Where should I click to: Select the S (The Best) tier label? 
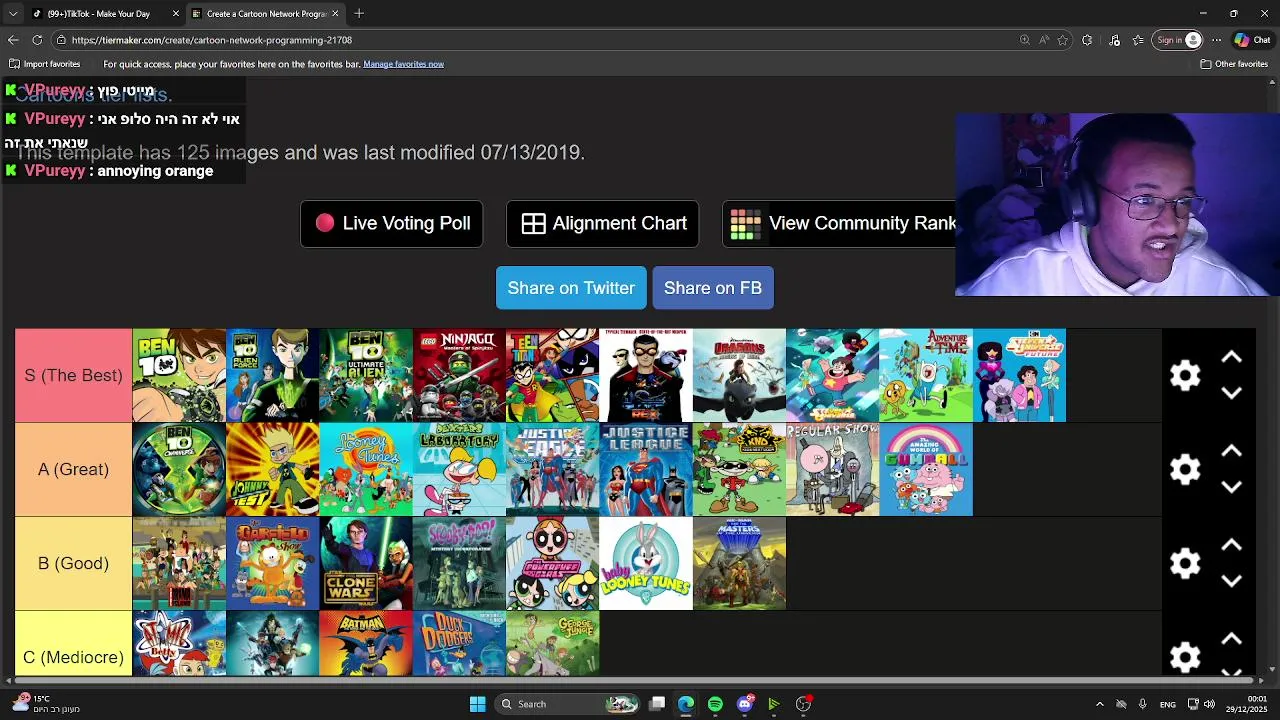click(73, 375)
